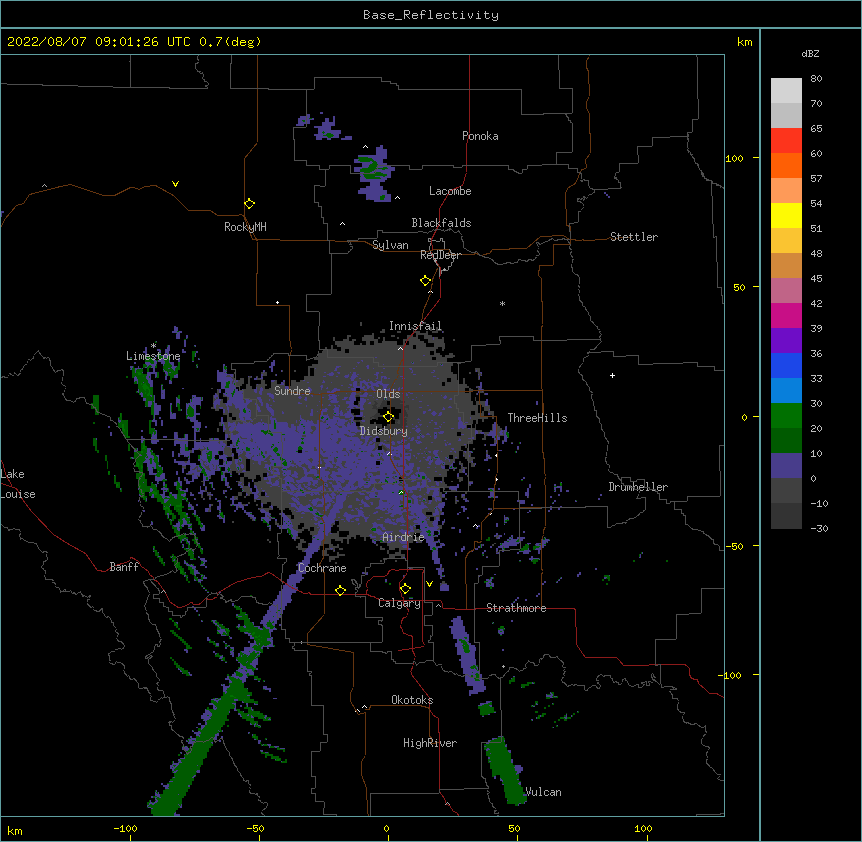Click the Limestone label

pyautogui.click(x=153, y=356)
